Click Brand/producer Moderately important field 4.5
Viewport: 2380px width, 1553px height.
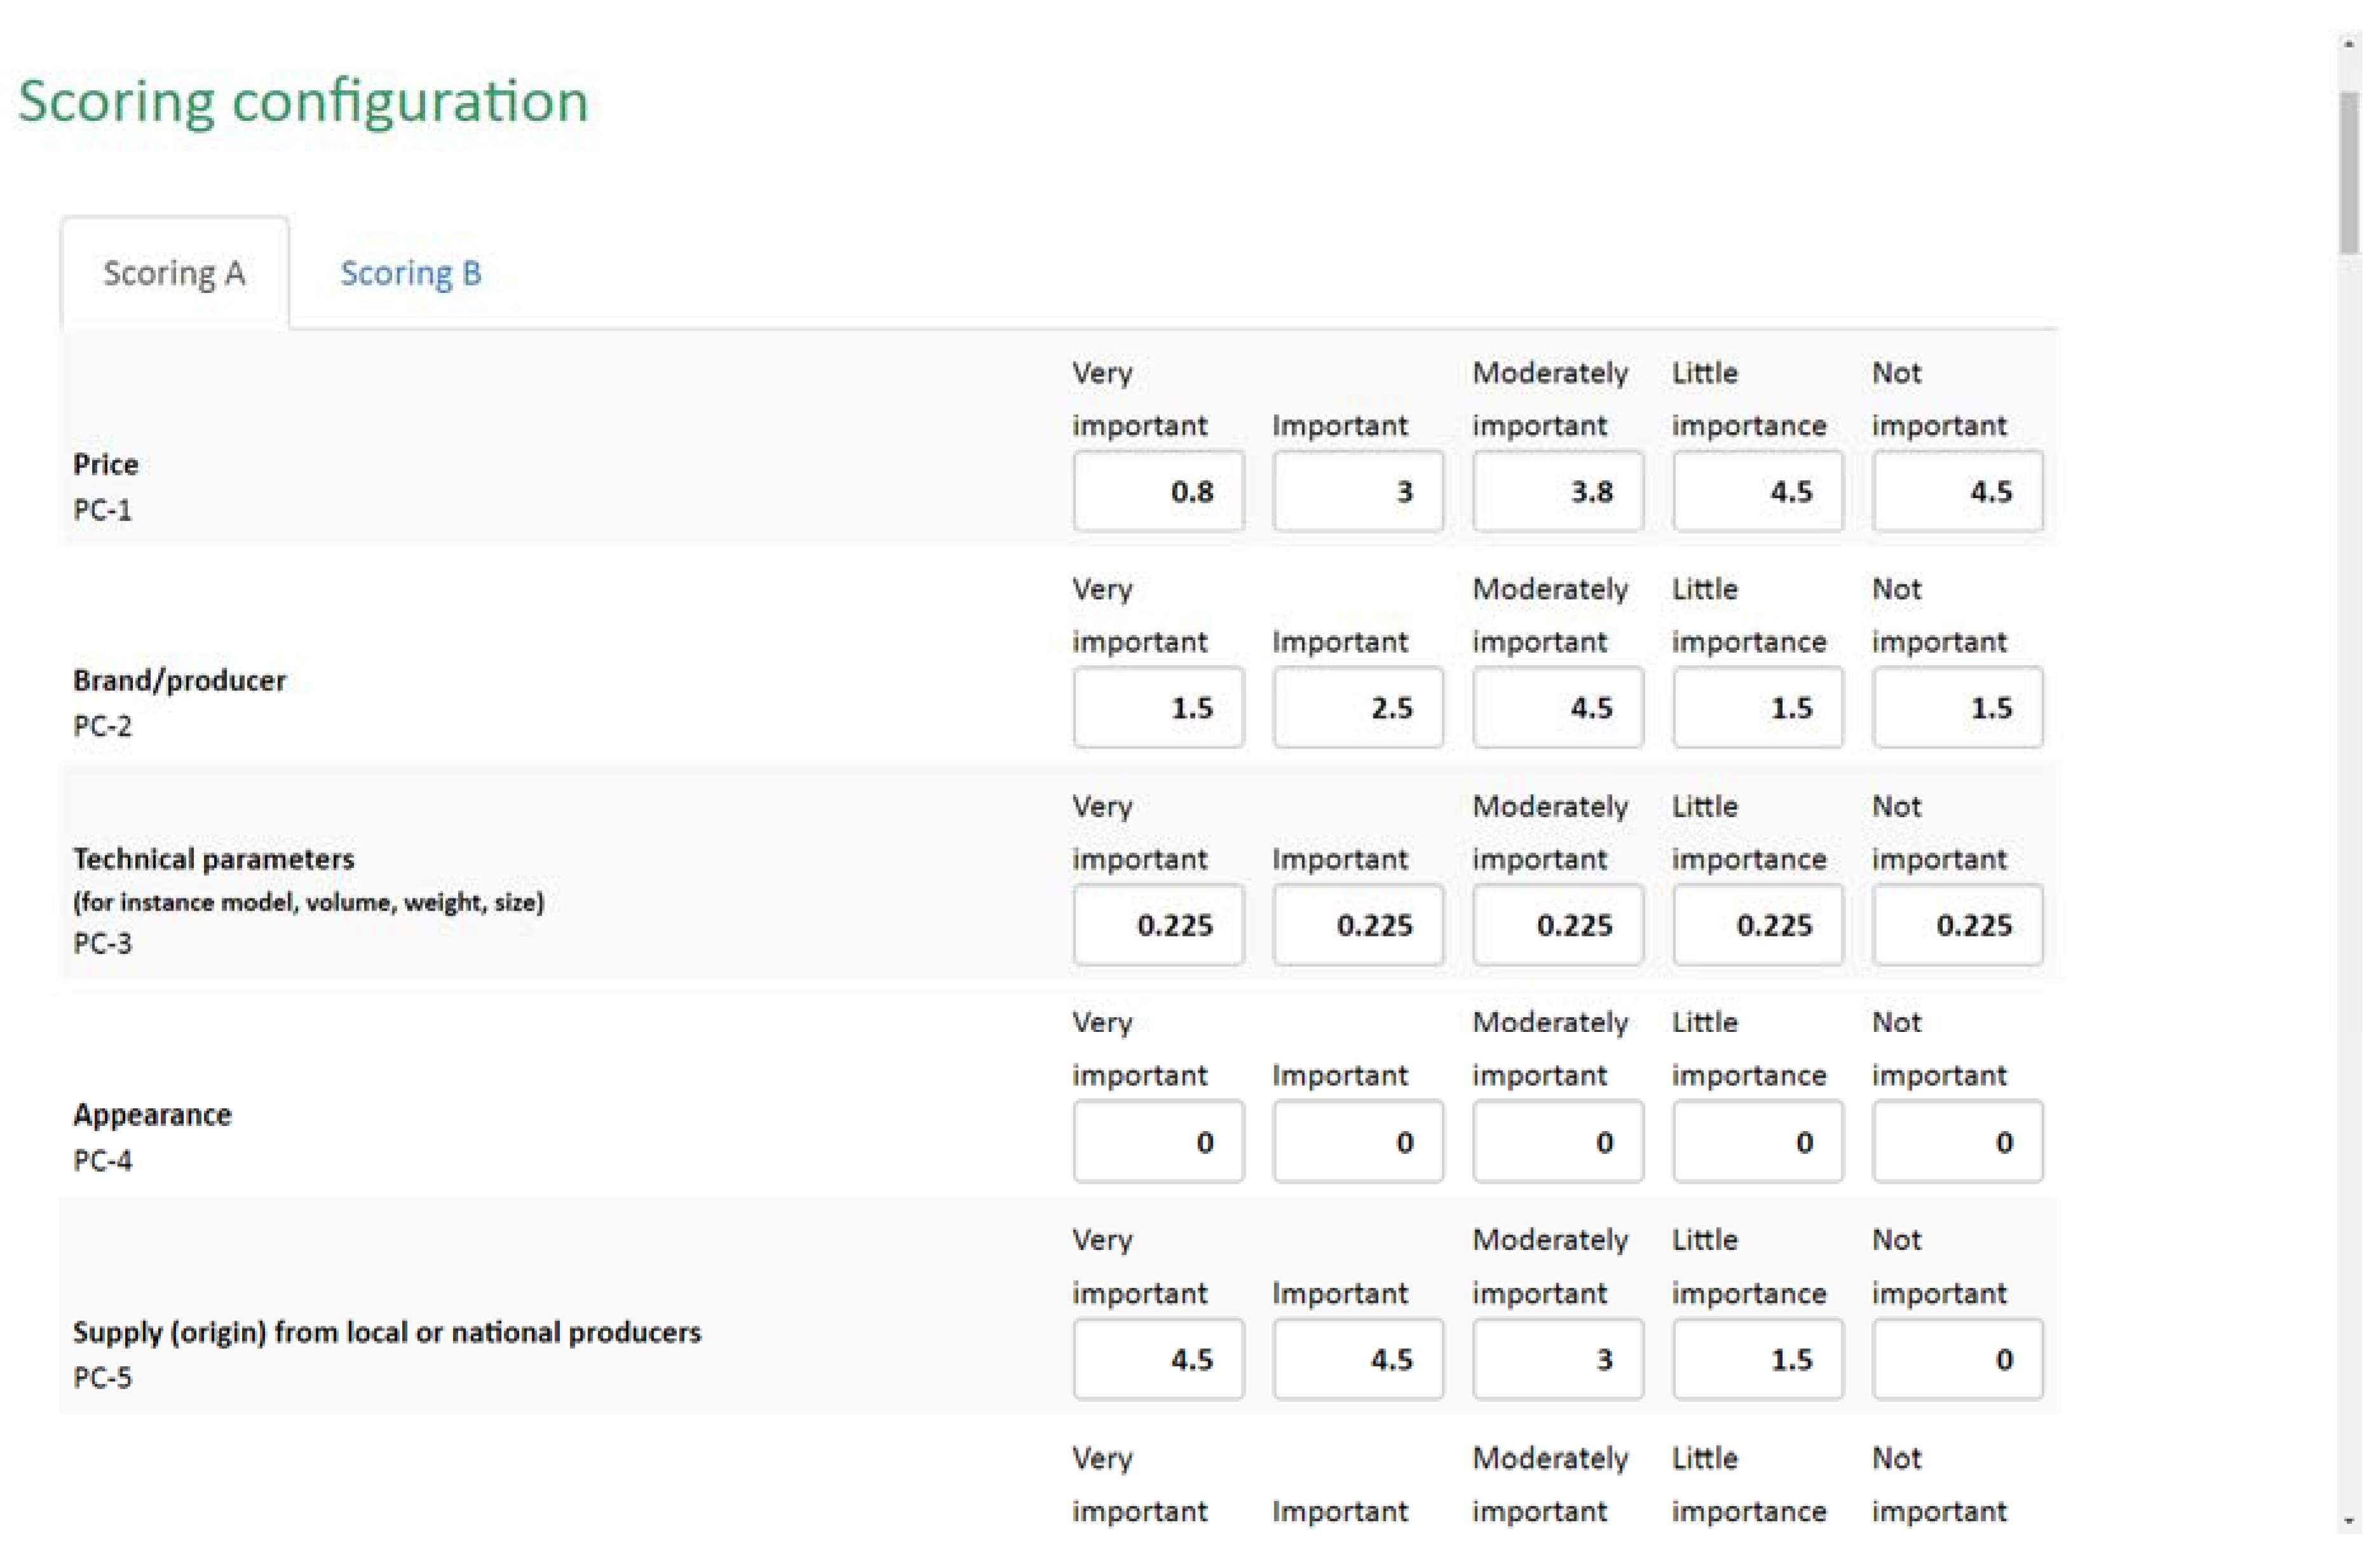1558,707
